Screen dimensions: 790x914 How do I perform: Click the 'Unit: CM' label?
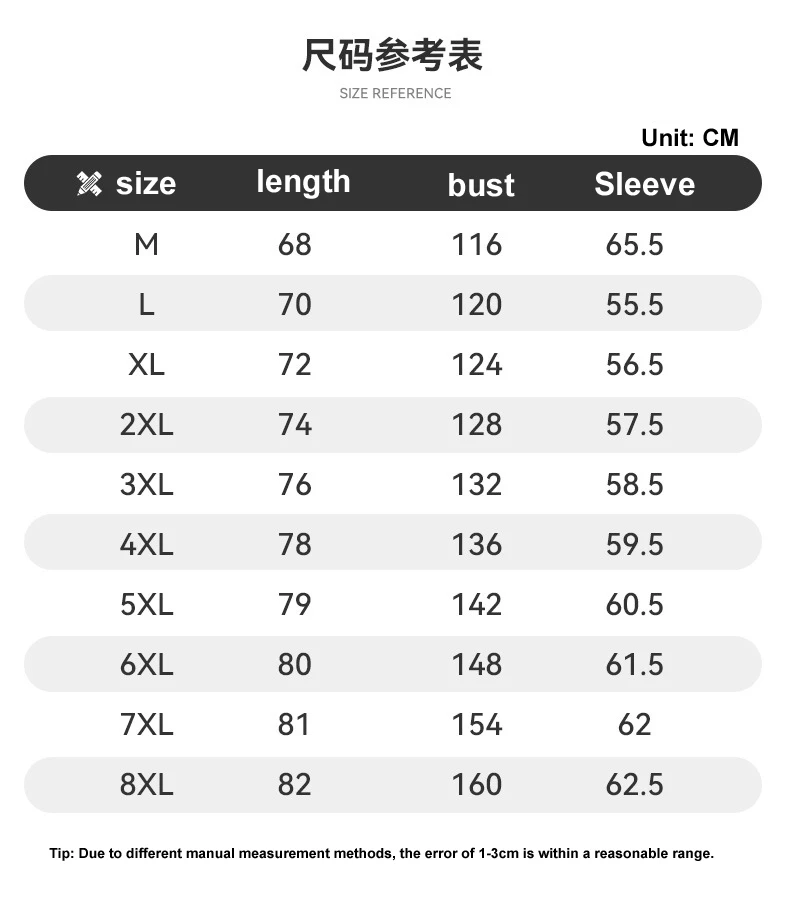(690, 137)
